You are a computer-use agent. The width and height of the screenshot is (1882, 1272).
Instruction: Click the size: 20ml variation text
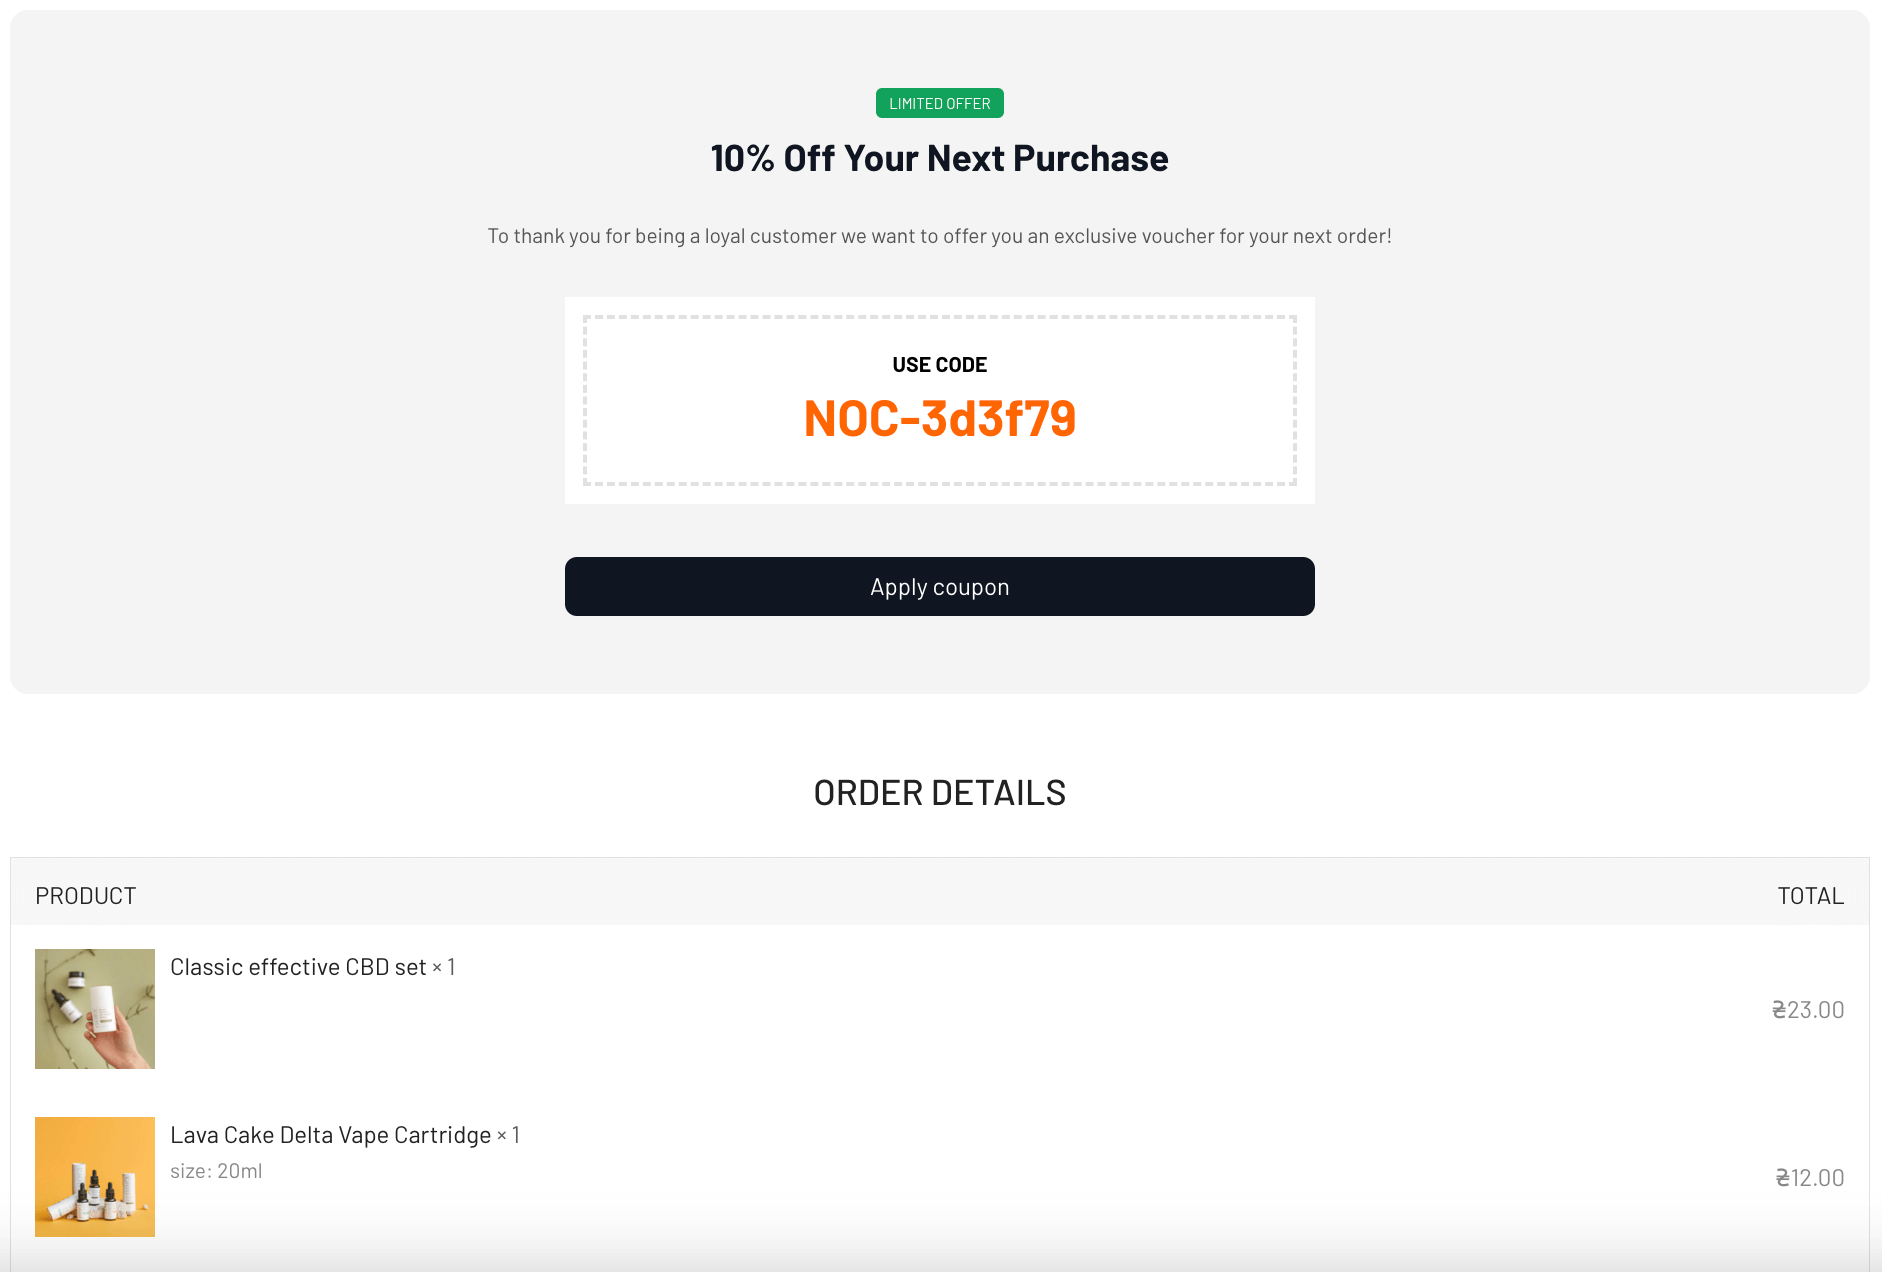click(216, 1171)
